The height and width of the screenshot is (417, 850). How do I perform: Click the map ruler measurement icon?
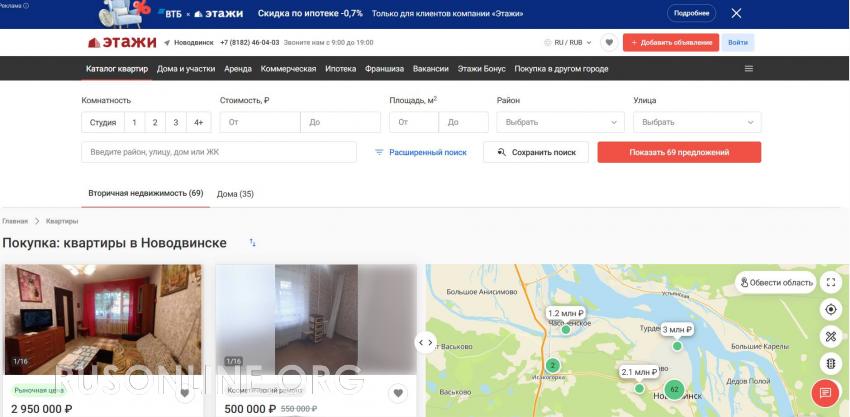830,337
